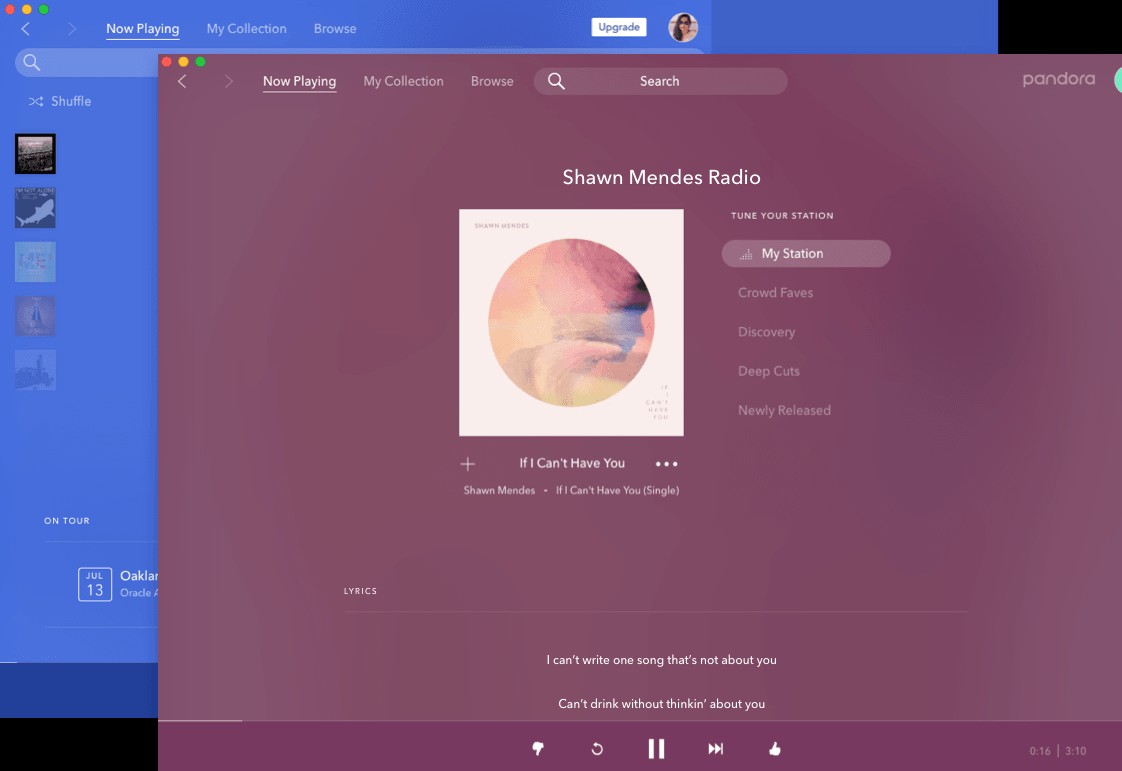1122x771 pixels.
Task: Switch to My Collection in blue window
Action: (247, 29)
